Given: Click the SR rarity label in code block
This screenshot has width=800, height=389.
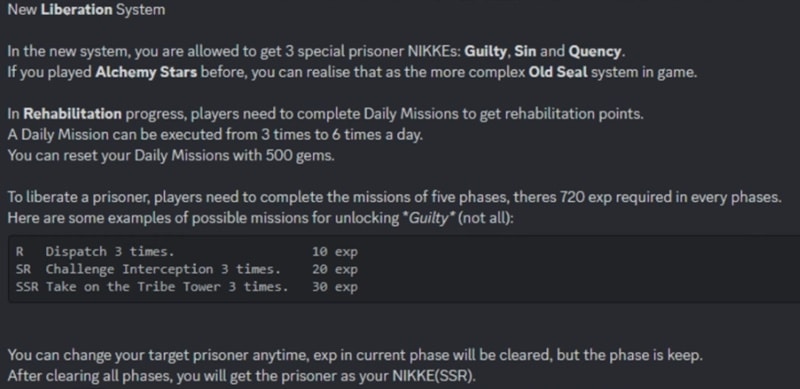Looking at the screenshot, I should [x=23, y=269].
